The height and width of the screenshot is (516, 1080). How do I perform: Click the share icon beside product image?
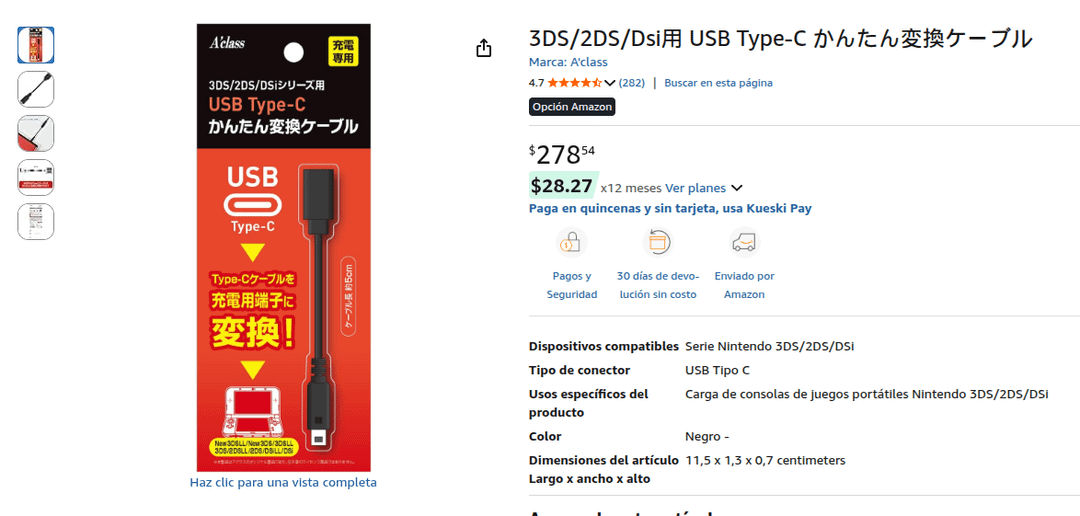click(x=484, y=48)
